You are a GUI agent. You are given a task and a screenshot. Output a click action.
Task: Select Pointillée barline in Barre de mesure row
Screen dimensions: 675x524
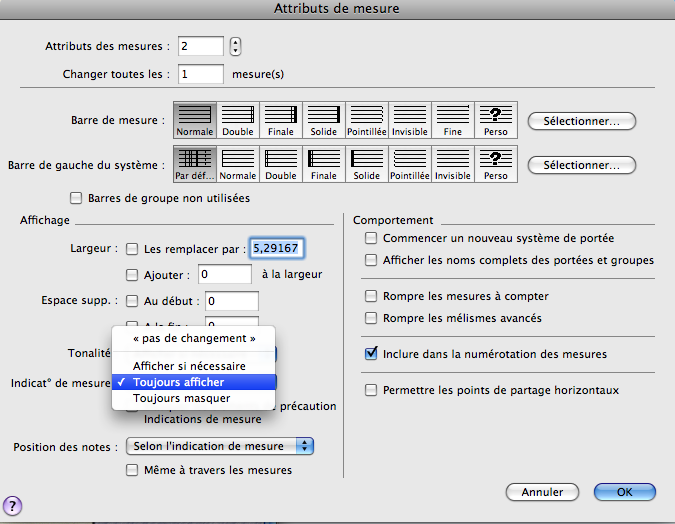[367, 120]
